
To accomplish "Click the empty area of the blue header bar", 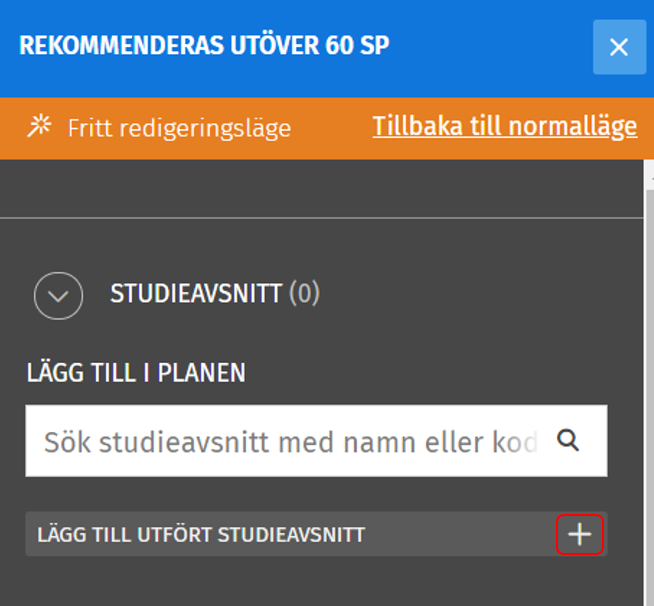I will (490, 46).
